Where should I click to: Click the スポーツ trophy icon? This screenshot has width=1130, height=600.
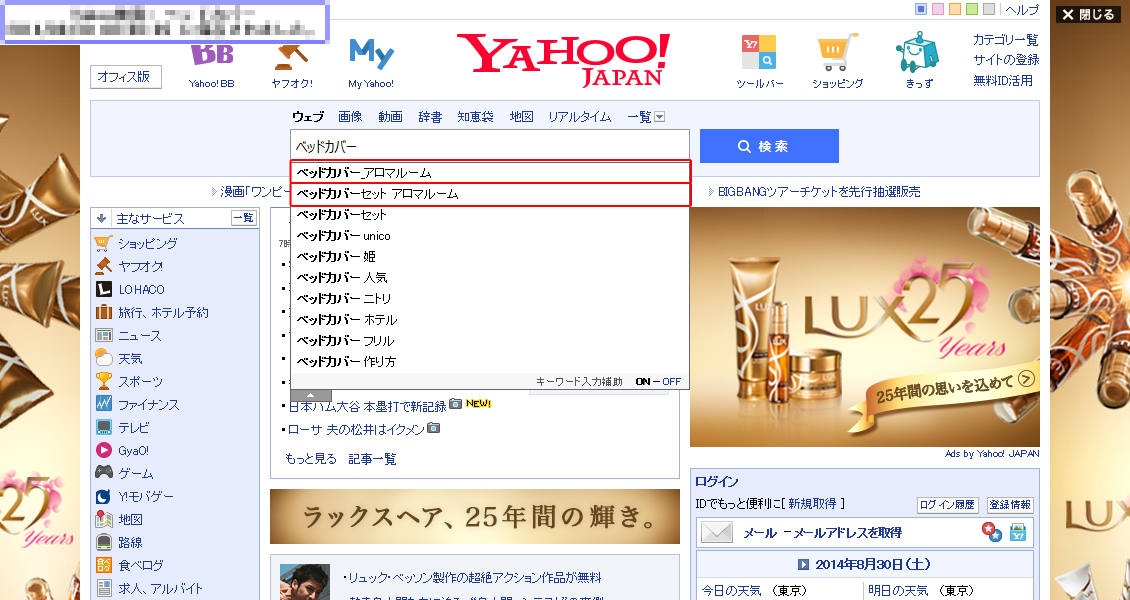pos(104,381)
